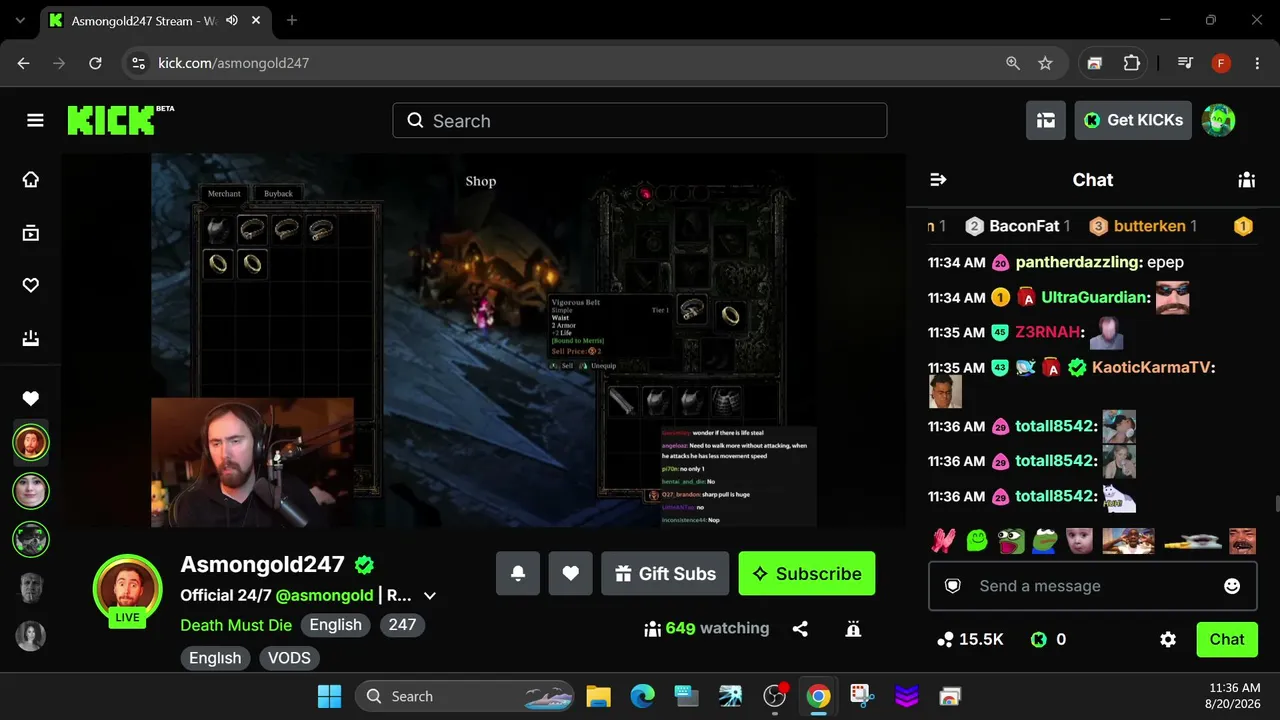Open Chrome media controls icon
The height and width of the screenshot is (720, 1280).
(x=1185, y=63)
